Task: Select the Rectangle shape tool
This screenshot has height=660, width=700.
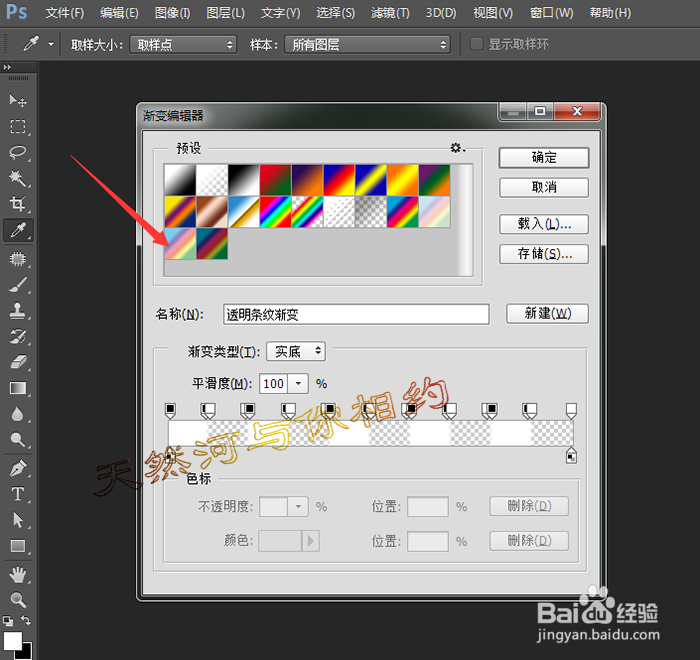Action: [x=18, y=546]
